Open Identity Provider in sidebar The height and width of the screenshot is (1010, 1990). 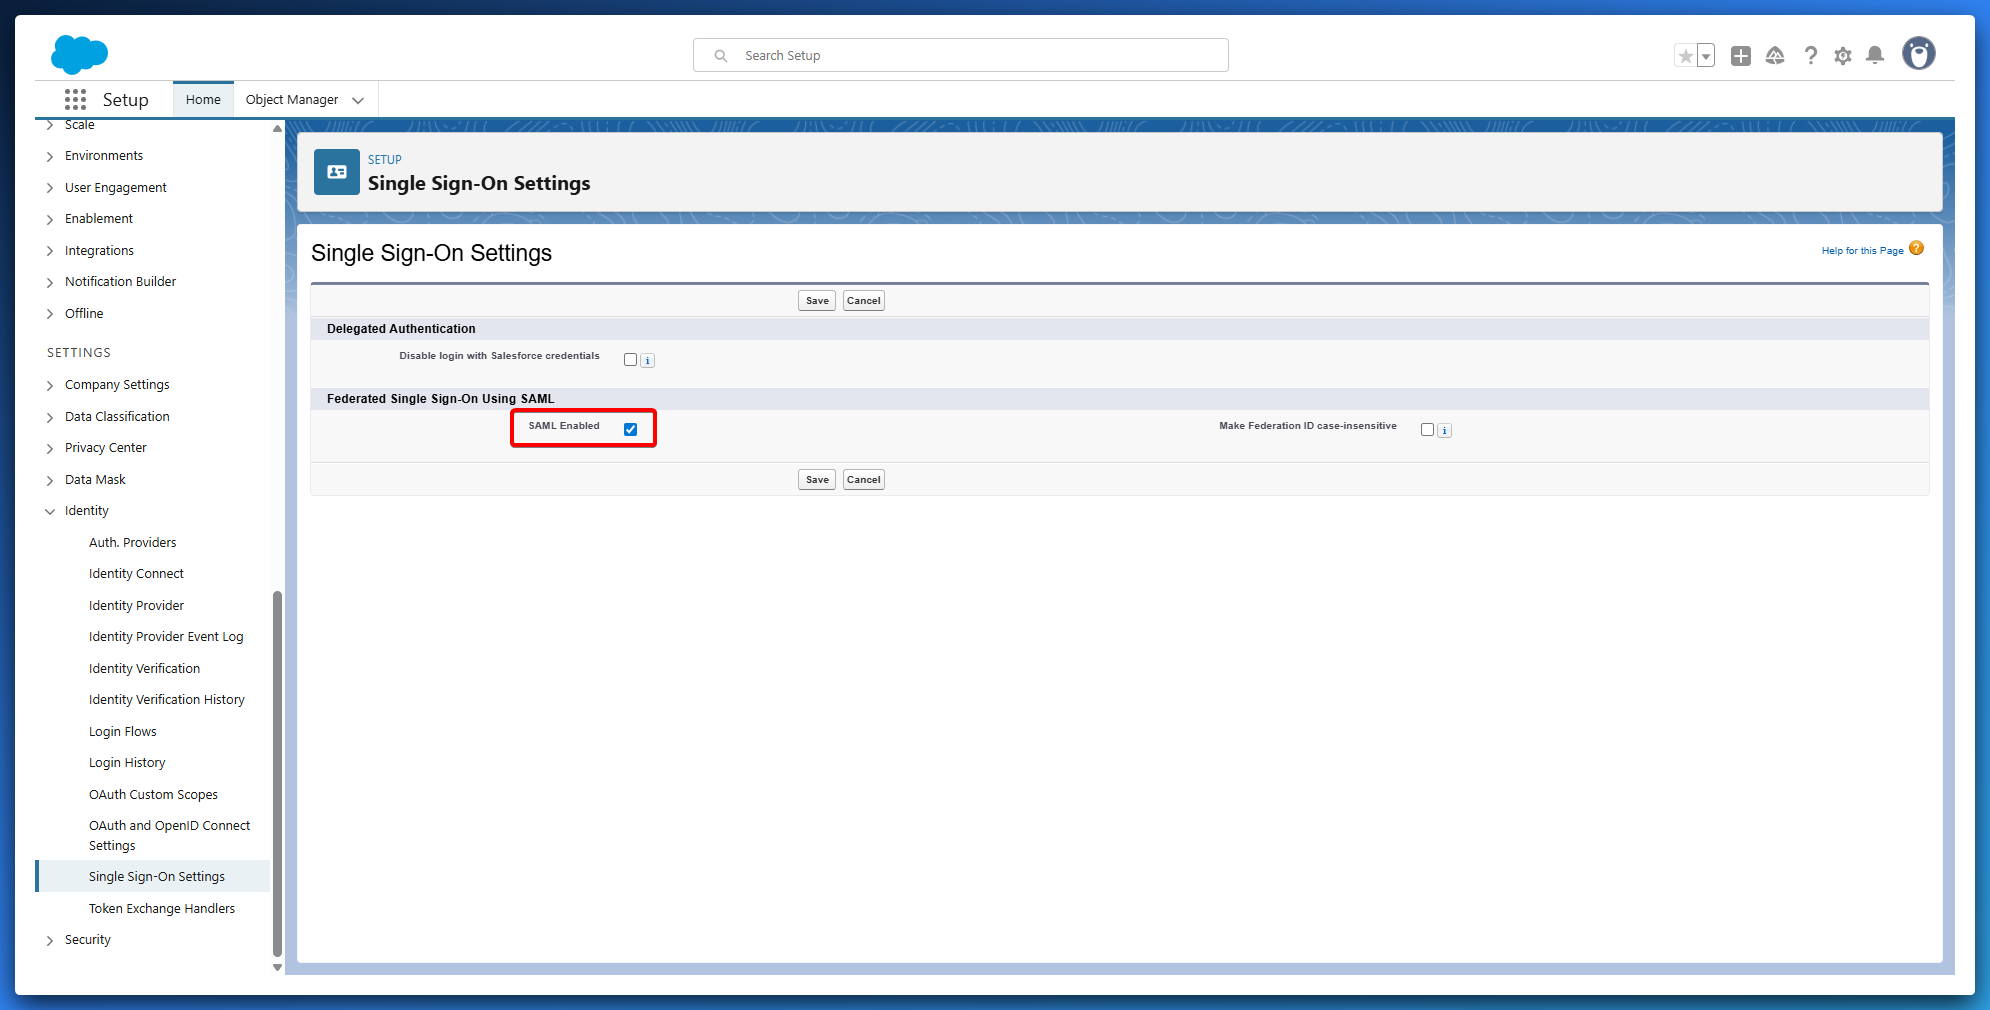pos(136,605)
